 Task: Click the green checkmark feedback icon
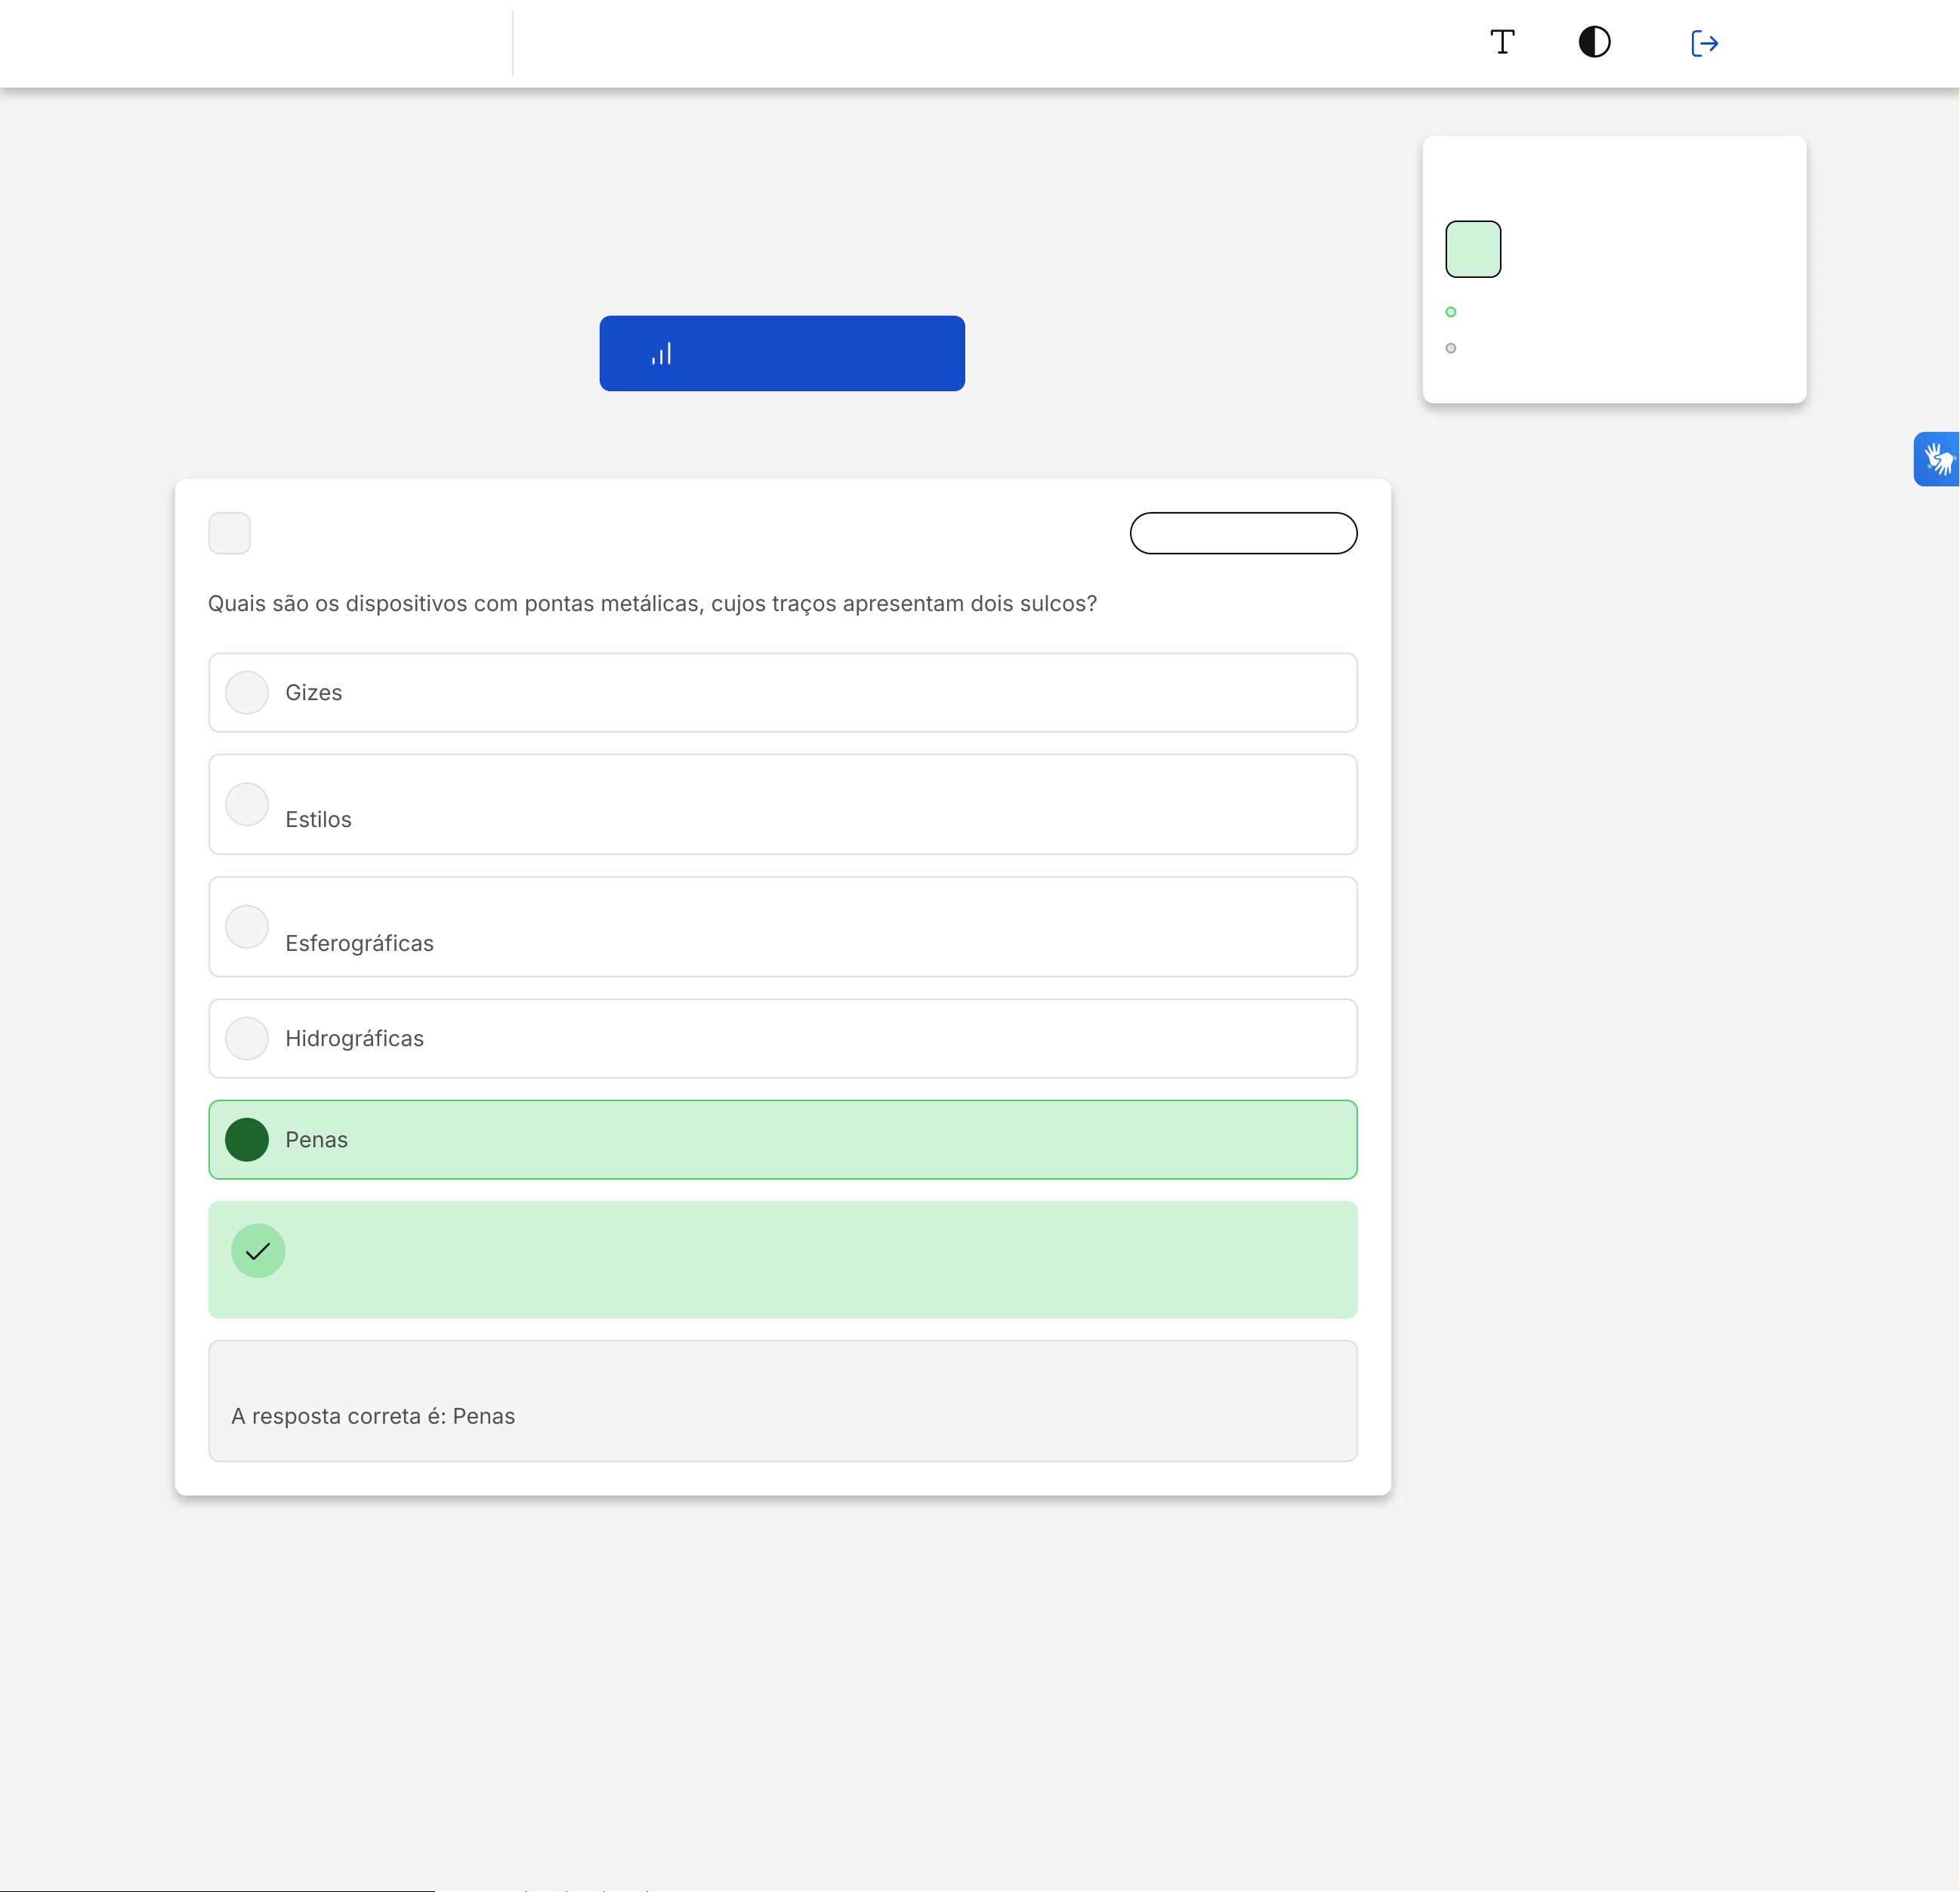[x=258, y=1250]
